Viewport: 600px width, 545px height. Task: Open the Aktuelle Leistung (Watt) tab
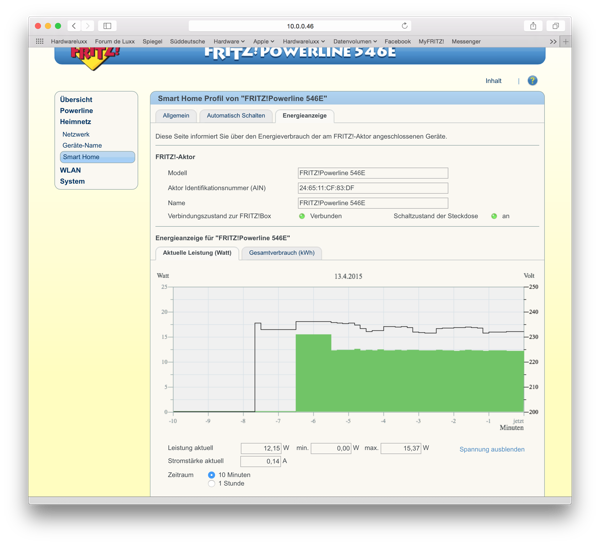(x=197, y=253)
